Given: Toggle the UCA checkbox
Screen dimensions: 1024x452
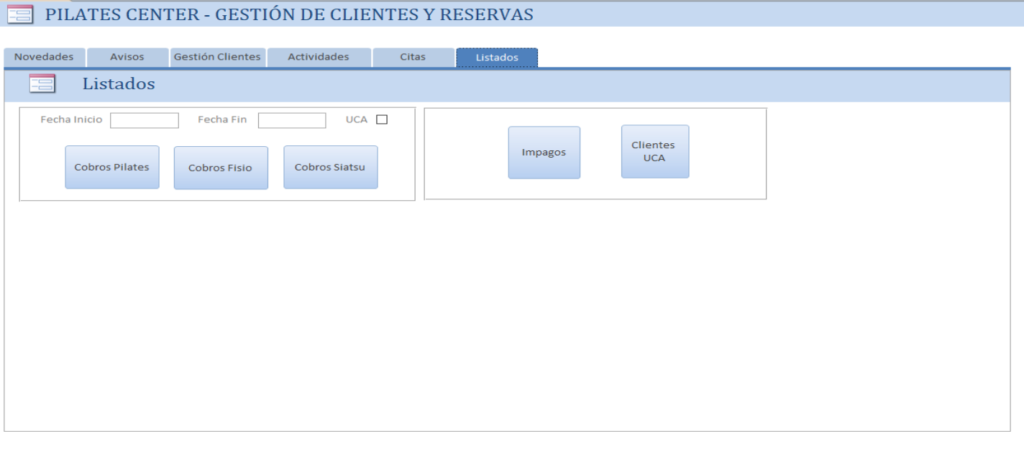Looking at the screenshot, I should click(x=381, y=120).
